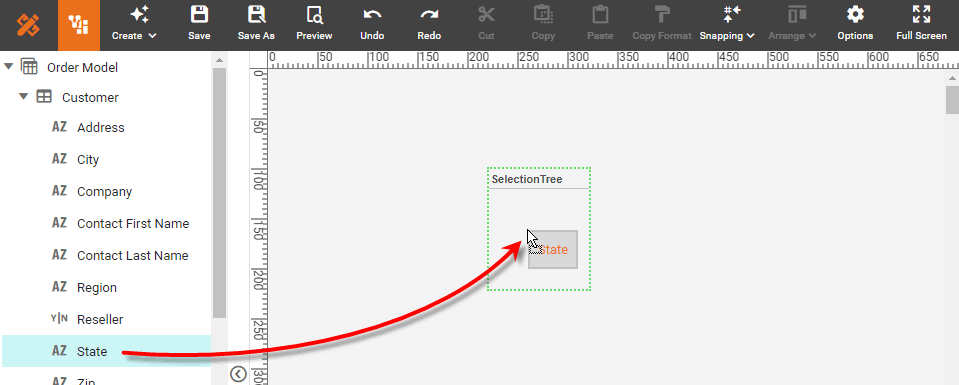Select the Reseller boolean field

click(x=100, y=320)
